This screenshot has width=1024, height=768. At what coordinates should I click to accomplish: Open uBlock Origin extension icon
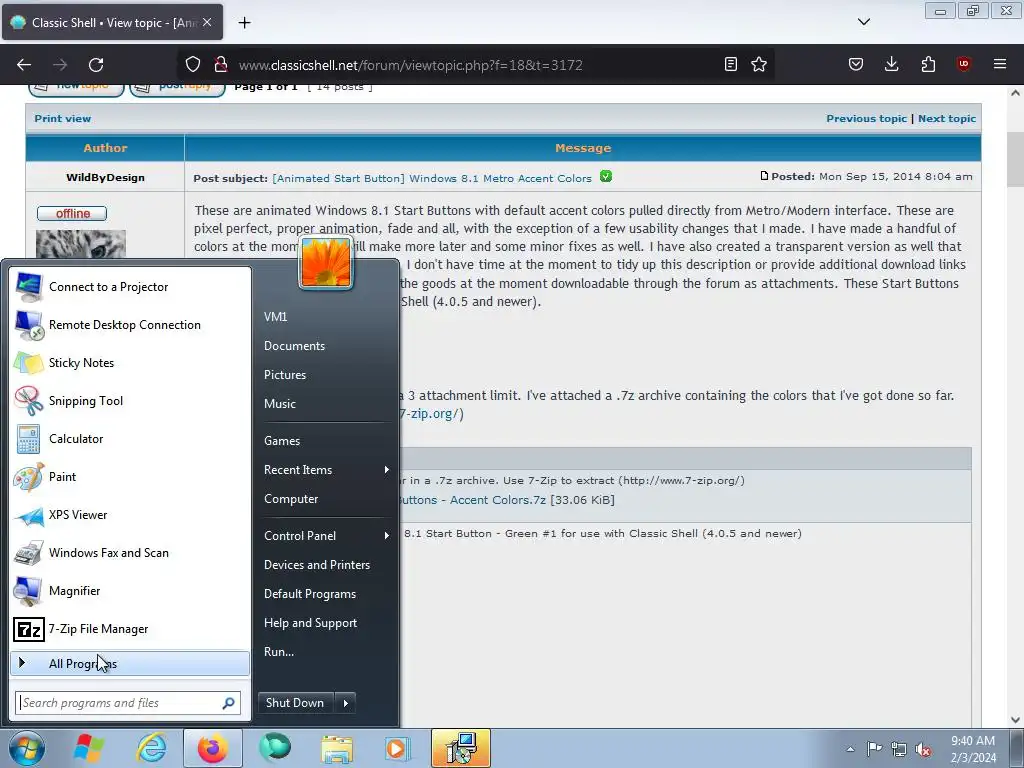click(963, 65)
